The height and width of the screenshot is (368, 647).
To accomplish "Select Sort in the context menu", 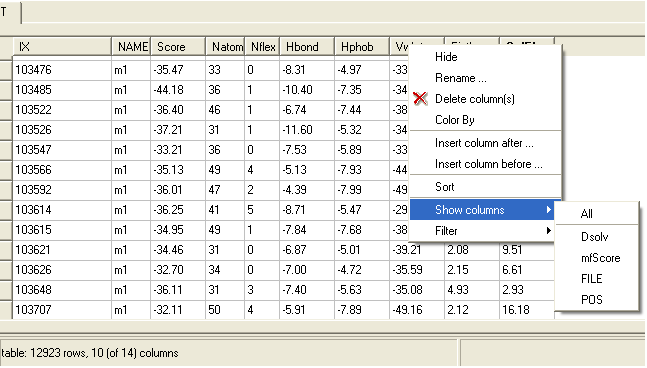I will point(444,187).
